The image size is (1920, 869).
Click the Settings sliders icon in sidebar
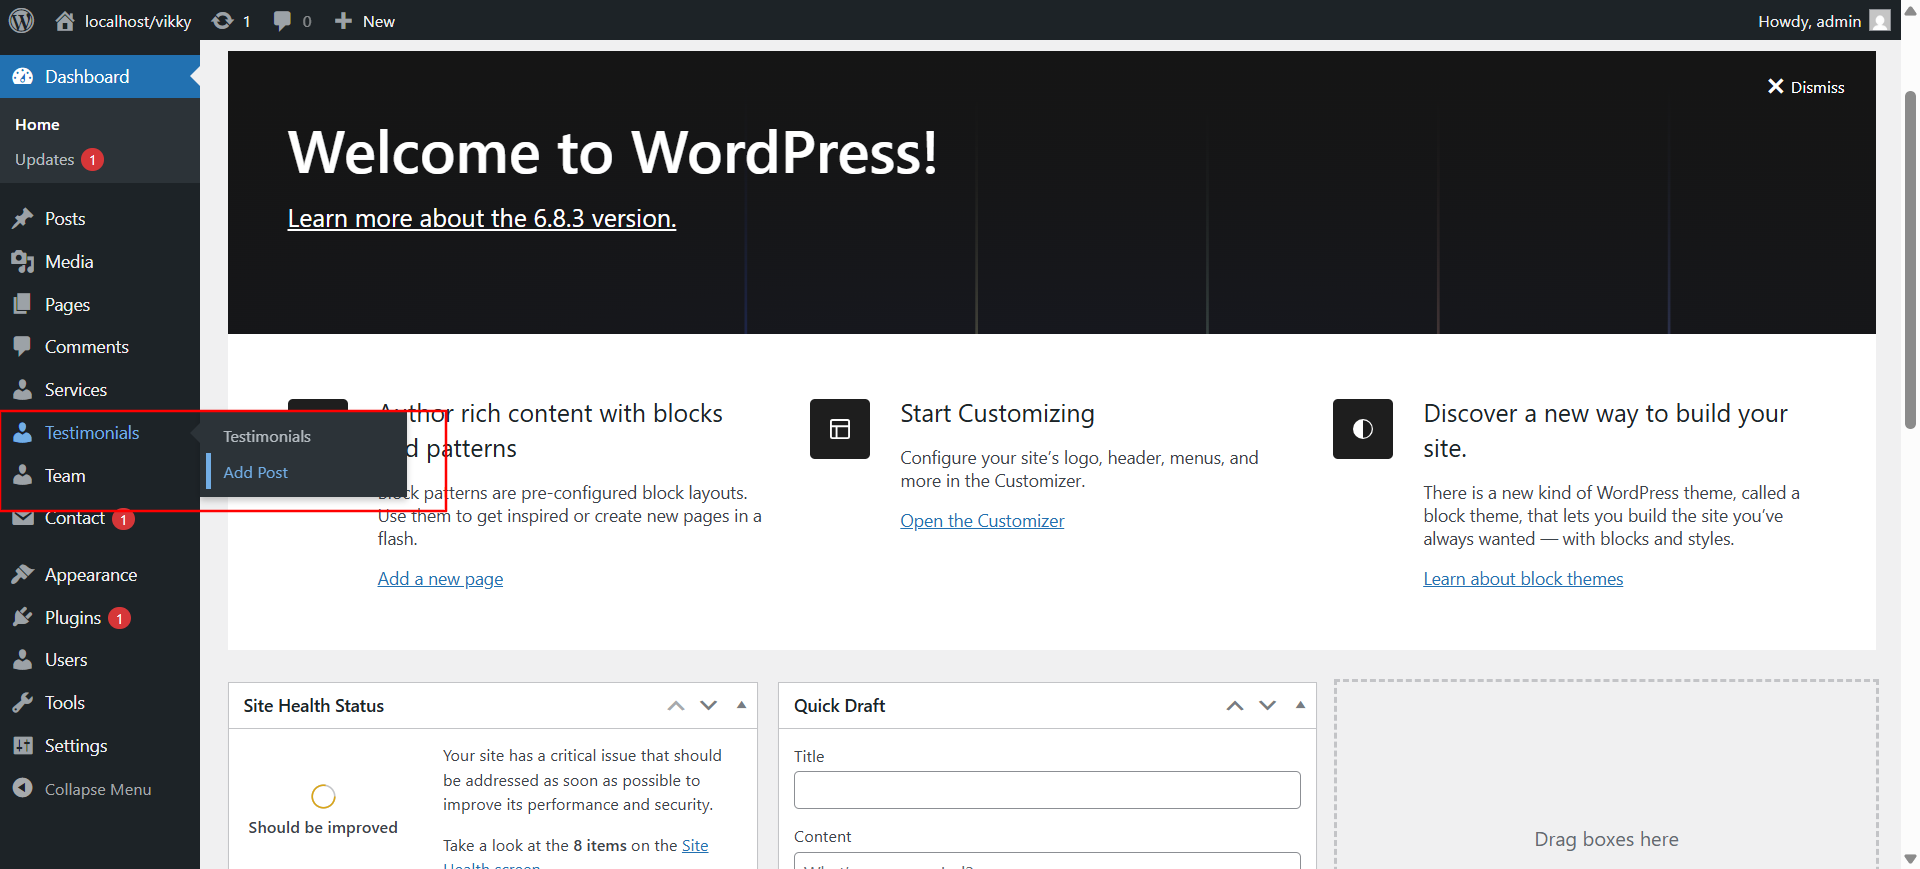[23, 746]
